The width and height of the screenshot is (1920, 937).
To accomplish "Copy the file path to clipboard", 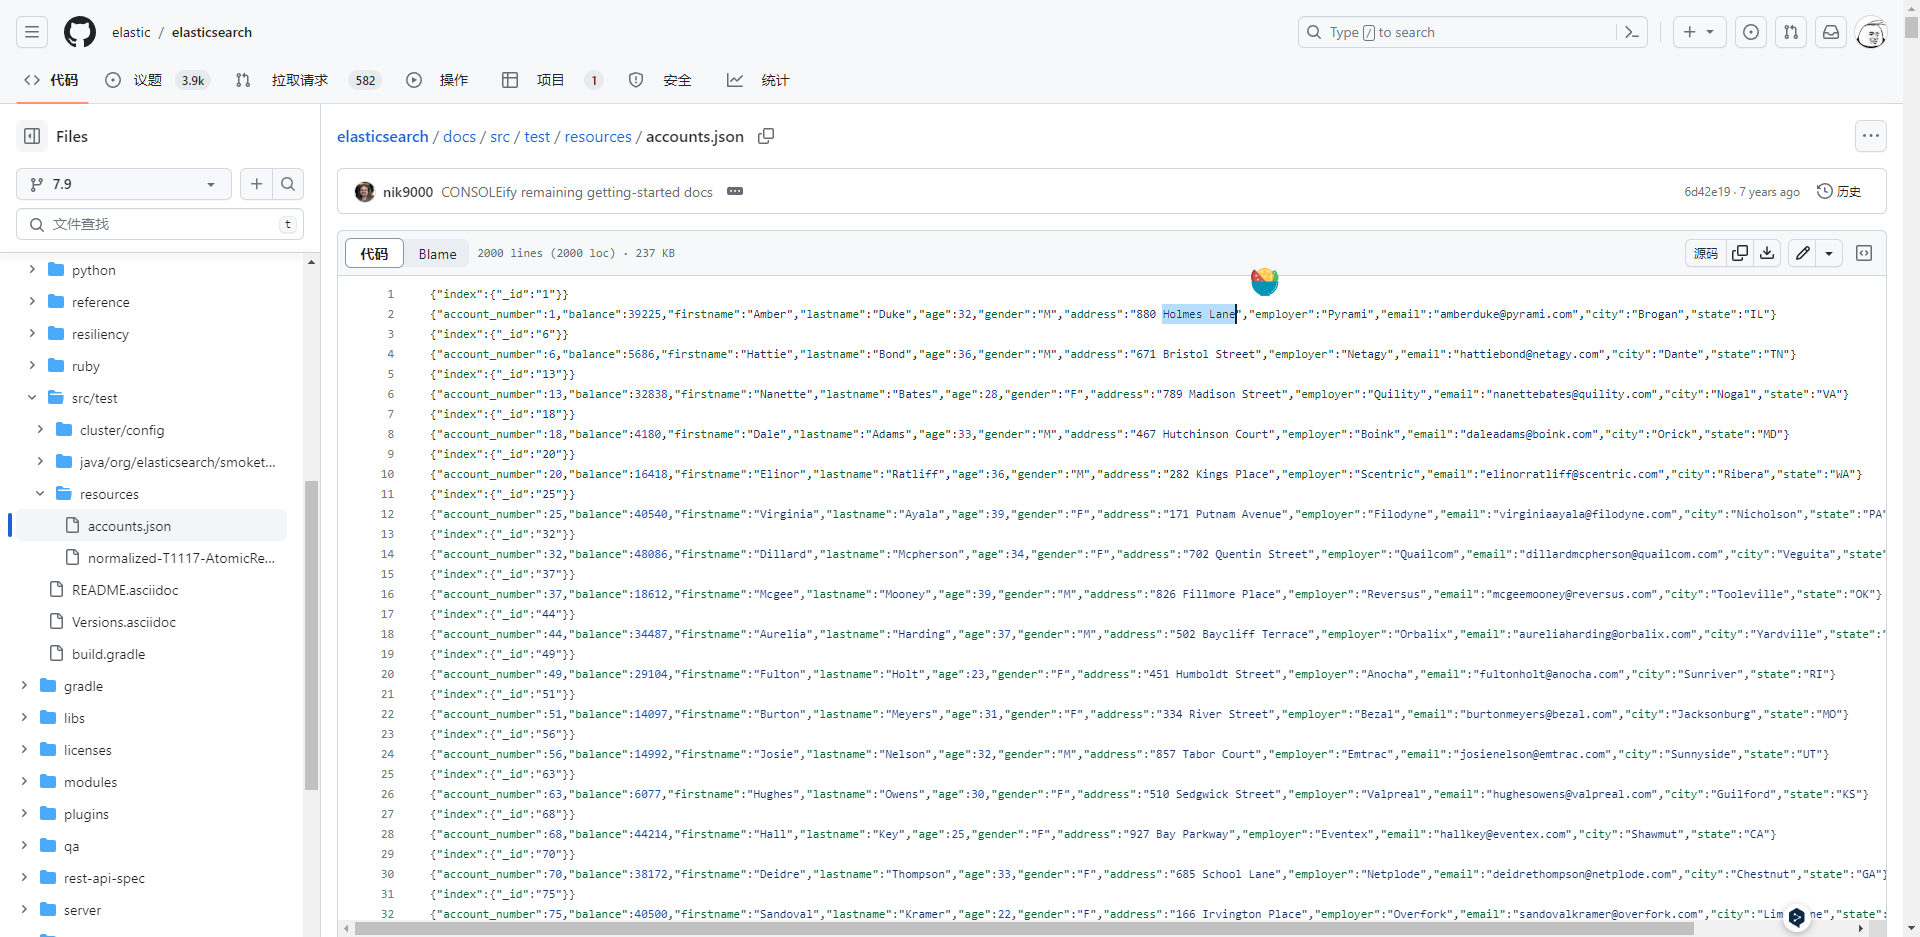I will pos(766,136).
